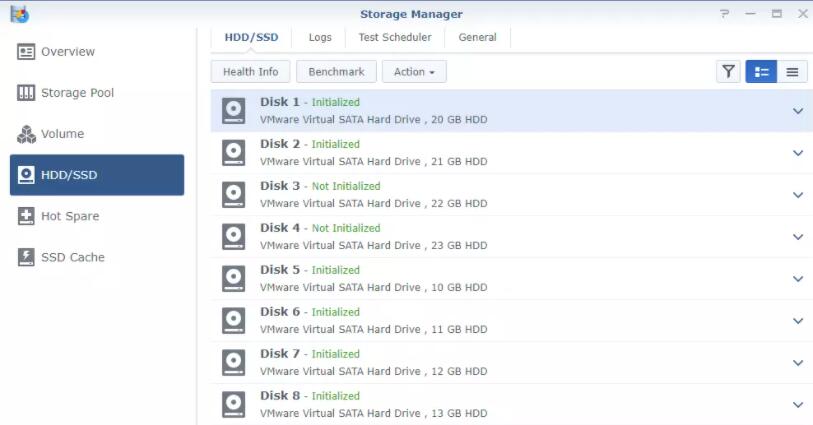Open the Action dropdown menu
The height and width of the screenshot is (425, 813).
(x=414, y=72)
